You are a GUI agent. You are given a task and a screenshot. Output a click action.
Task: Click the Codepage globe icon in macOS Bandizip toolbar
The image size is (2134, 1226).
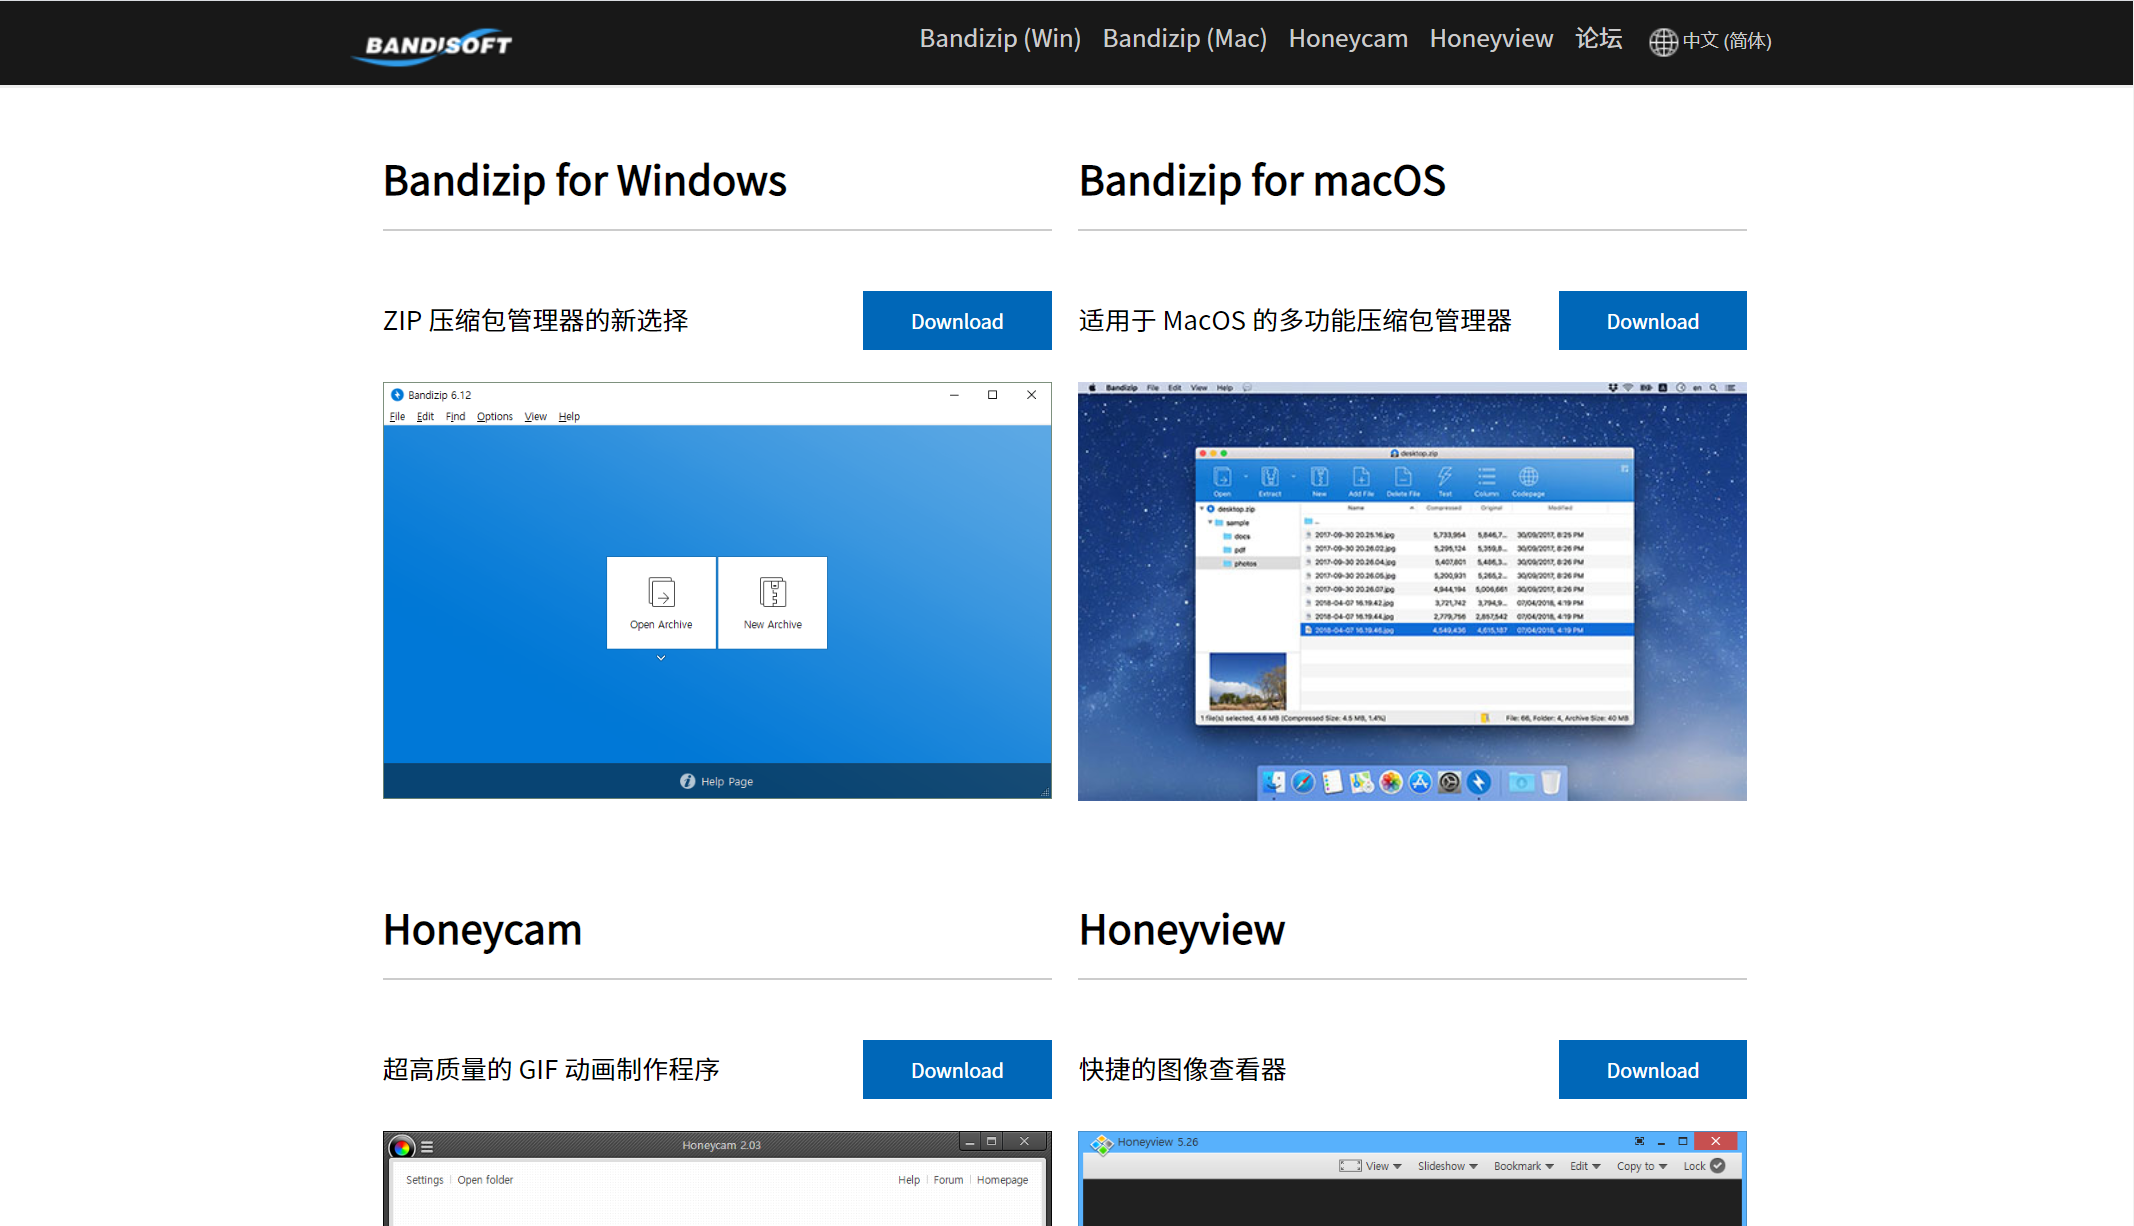[1528, 477]
